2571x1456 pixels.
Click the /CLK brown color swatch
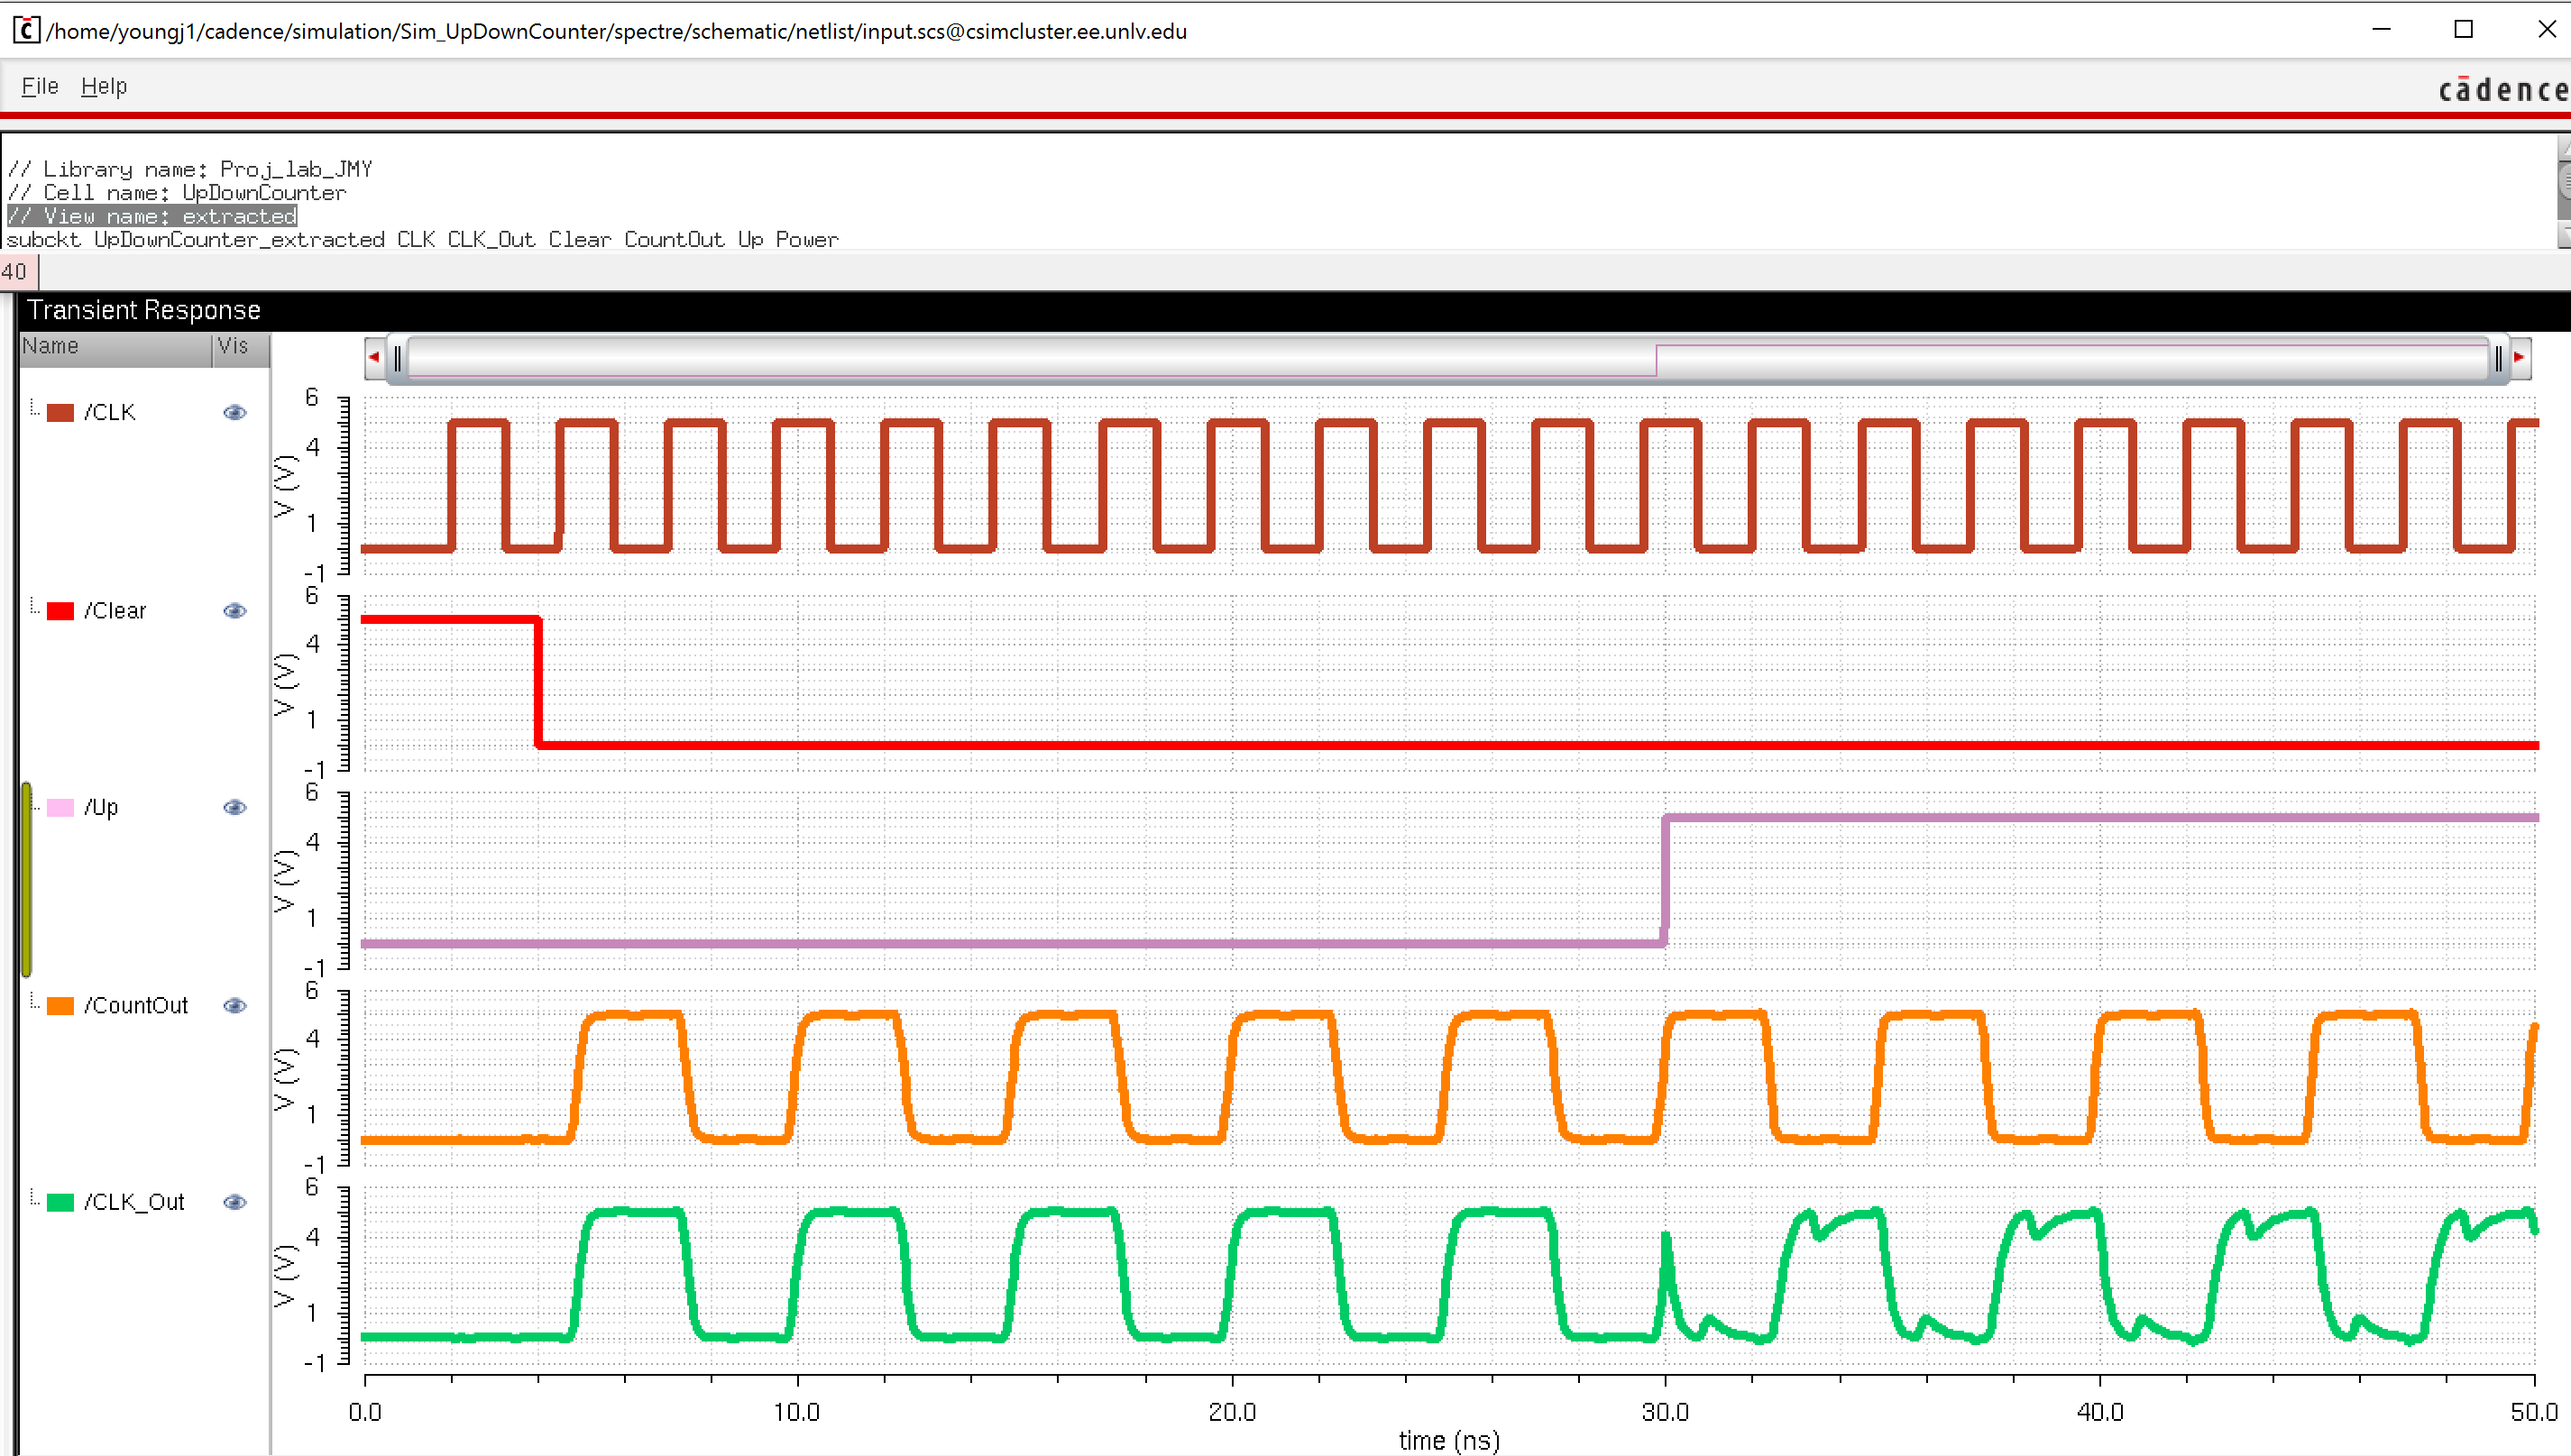click(x=61, y=413)
